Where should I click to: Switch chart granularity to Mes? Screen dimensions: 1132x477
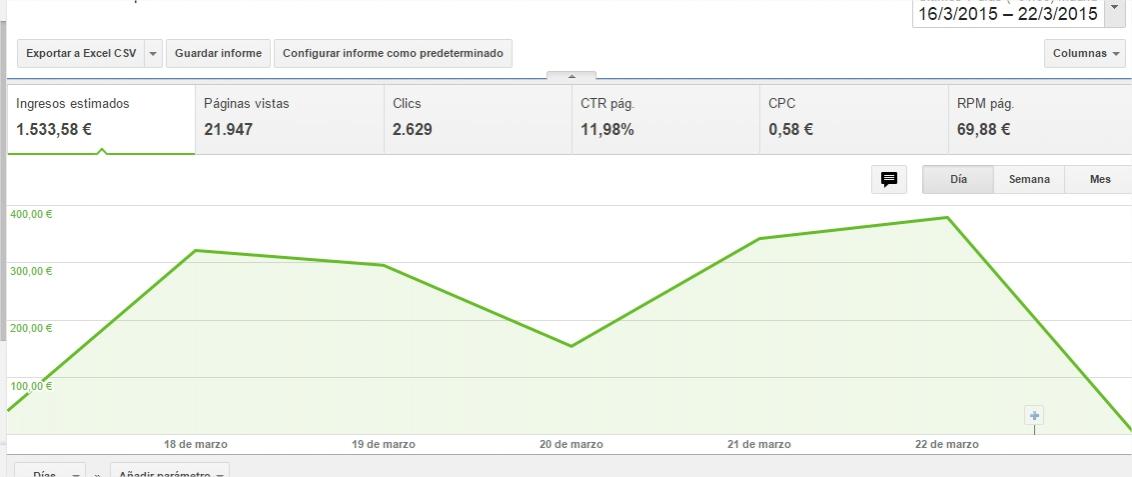click(1100, 180)
